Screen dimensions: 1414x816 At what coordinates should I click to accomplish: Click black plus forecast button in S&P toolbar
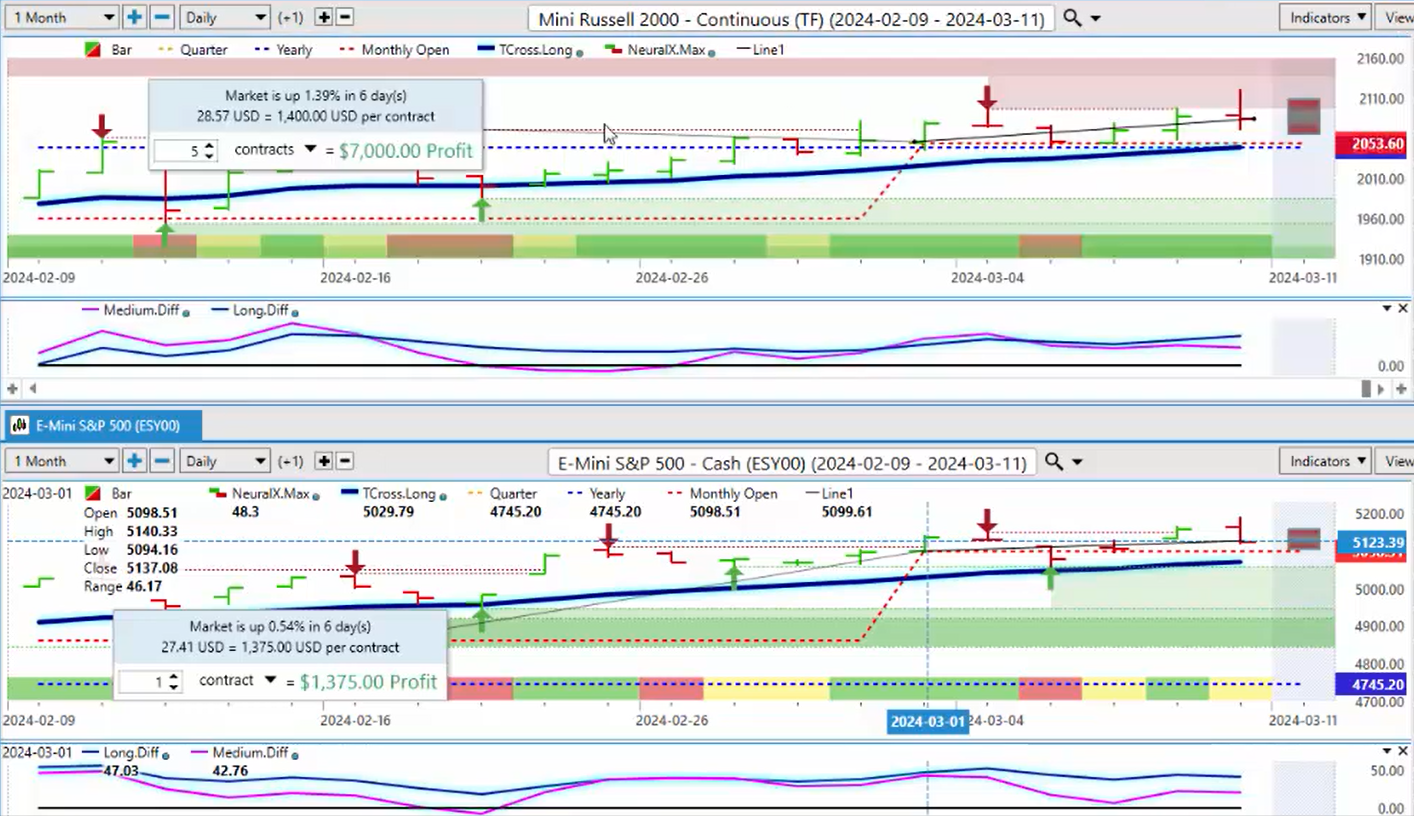[x=323, y=461]
